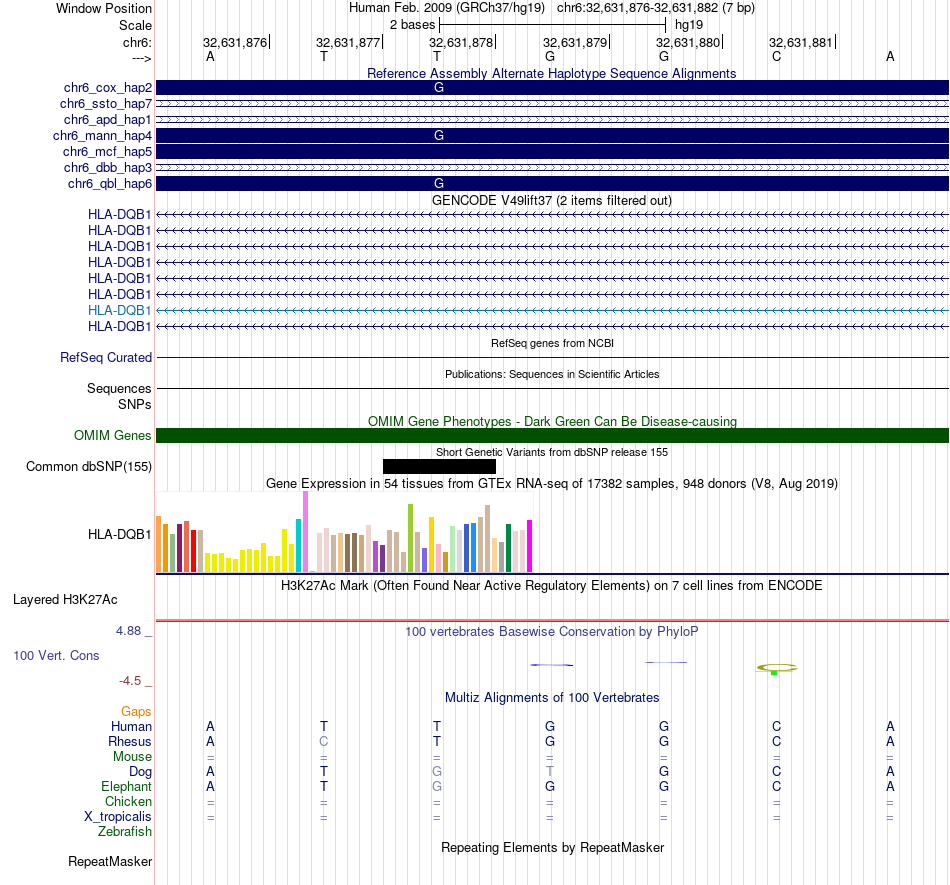Screen dimensions: 950x885
Task: Click the Layered H3K27Ac track label
Action: 65,600
